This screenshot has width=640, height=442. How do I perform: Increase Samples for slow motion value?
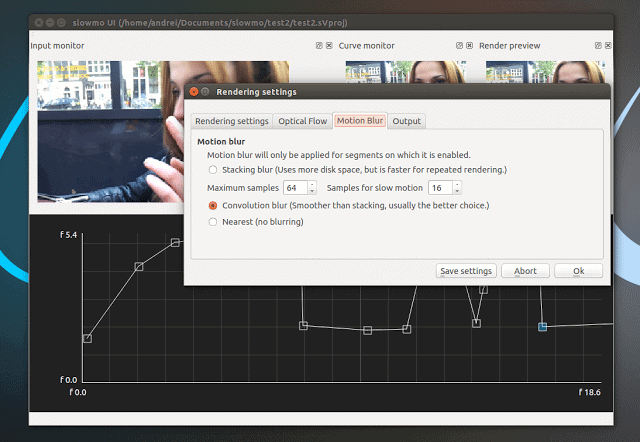click(x=457, y=184)
